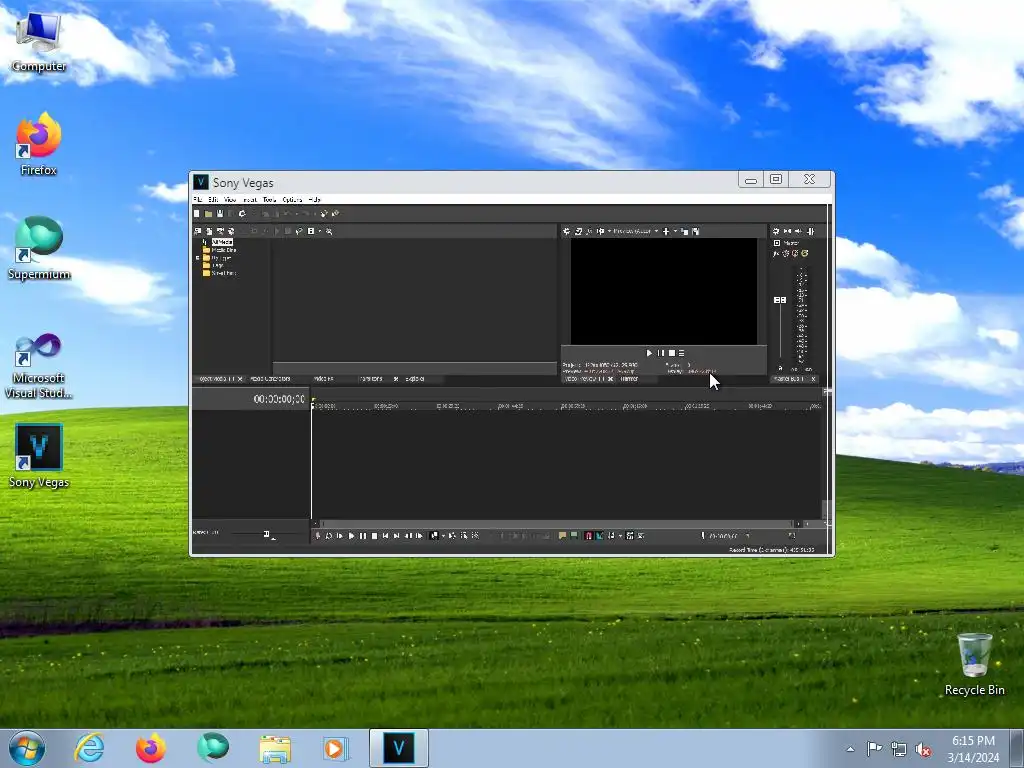Screen dimensions: 1024x768
Task: Open edit tool dropdown arrow in transport
Action: tap(443, 536)
